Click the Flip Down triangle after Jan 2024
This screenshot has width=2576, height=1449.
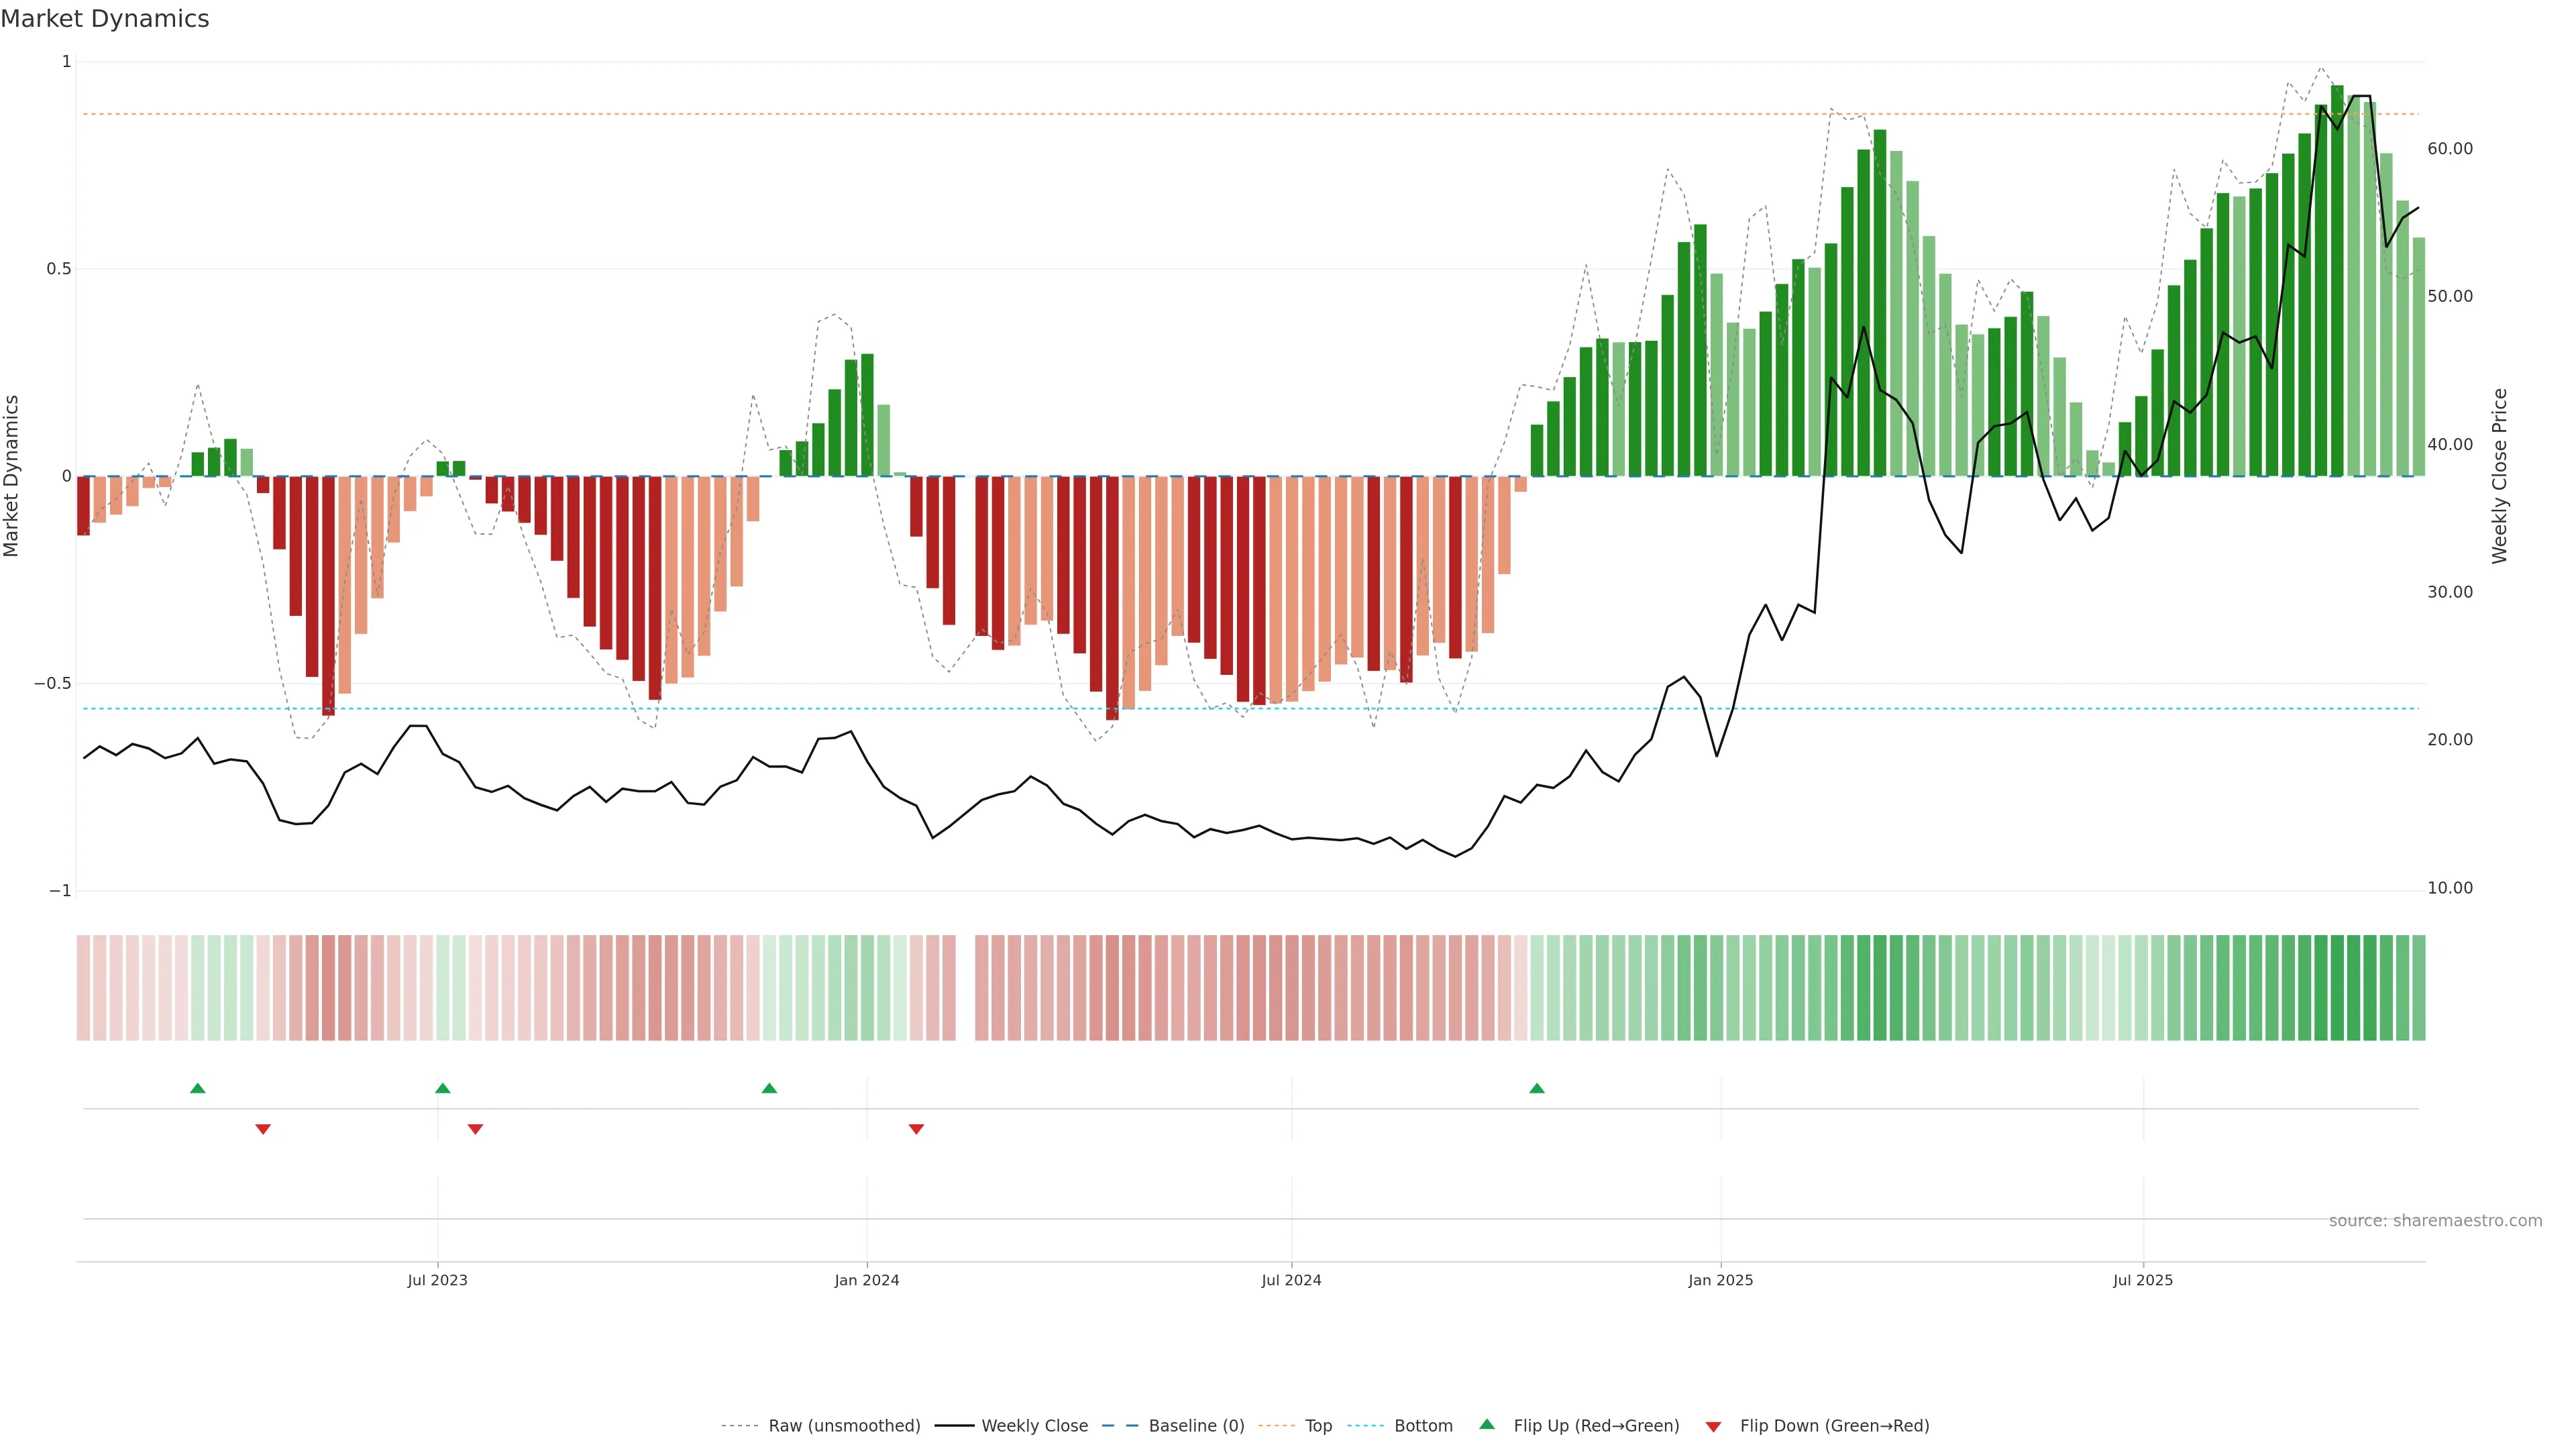[916, 1129]
